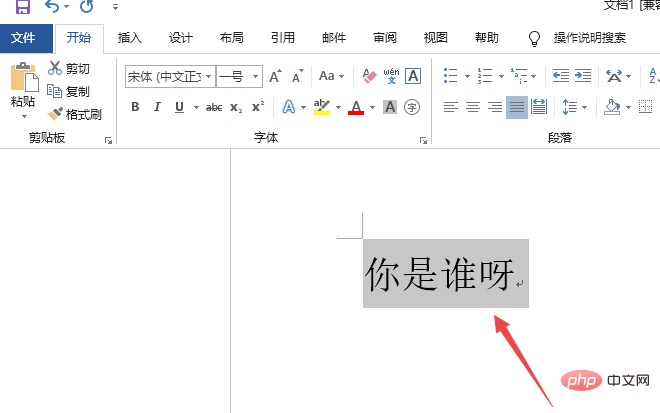
Task: Open the 邮件 tab
Action: coord(334,38)
